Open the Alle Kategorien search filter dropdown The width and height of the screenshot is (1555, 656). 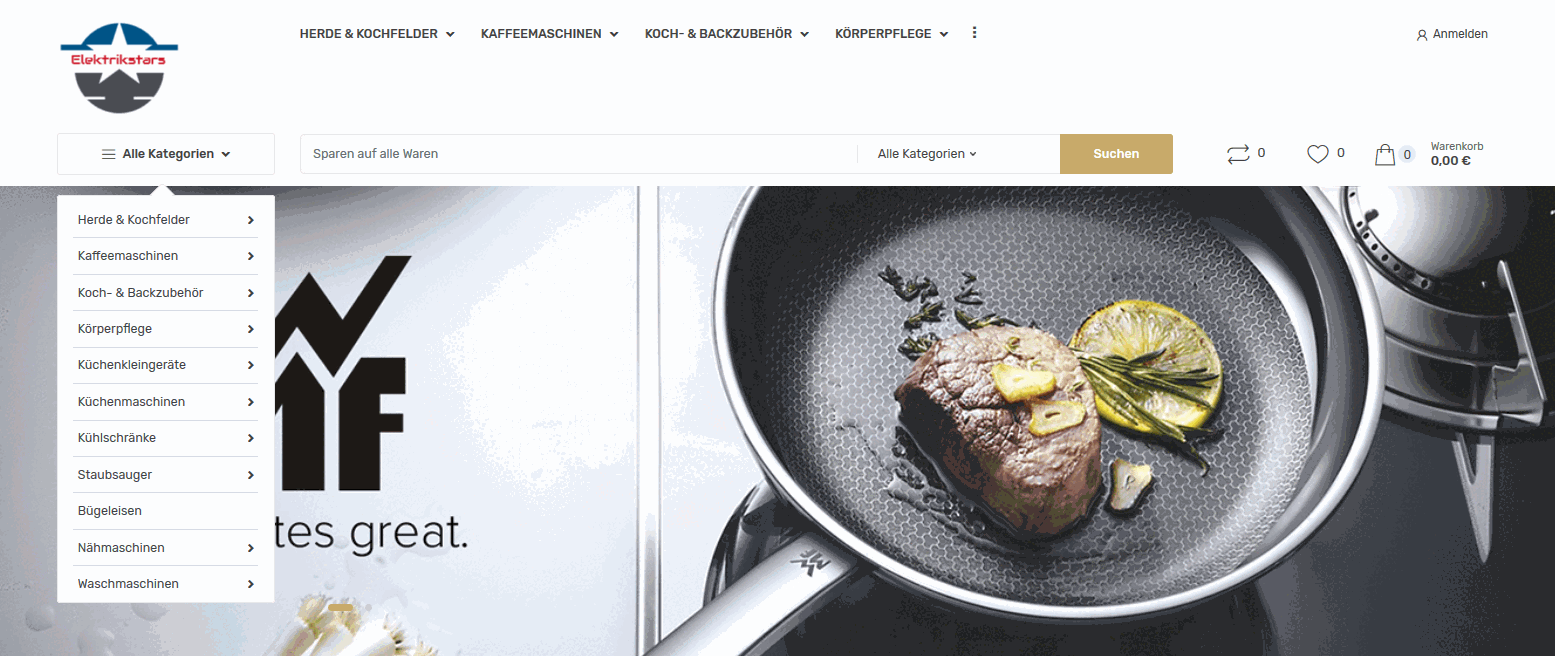pos(927,154)
